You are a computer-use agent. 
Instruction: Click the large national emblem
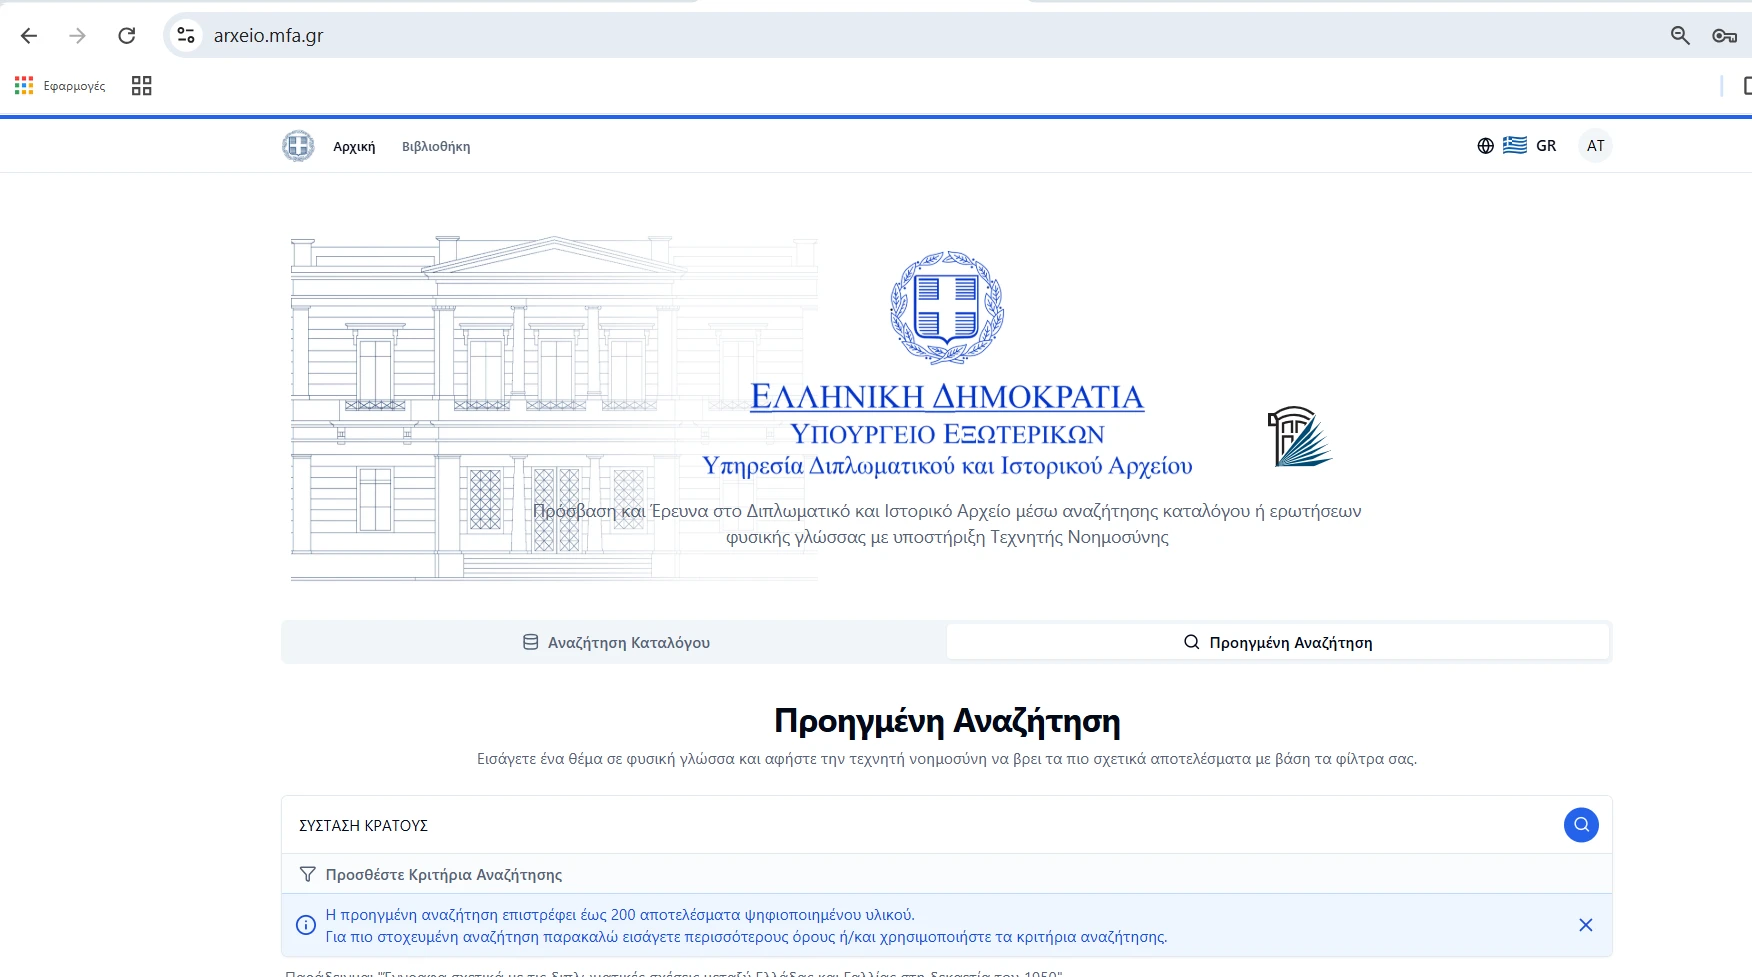(x=947, y=307)
